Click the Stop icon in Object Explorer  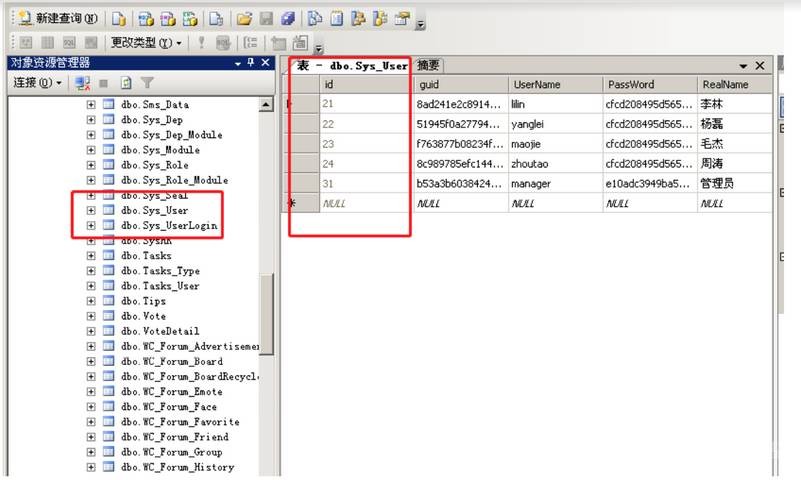104,83
